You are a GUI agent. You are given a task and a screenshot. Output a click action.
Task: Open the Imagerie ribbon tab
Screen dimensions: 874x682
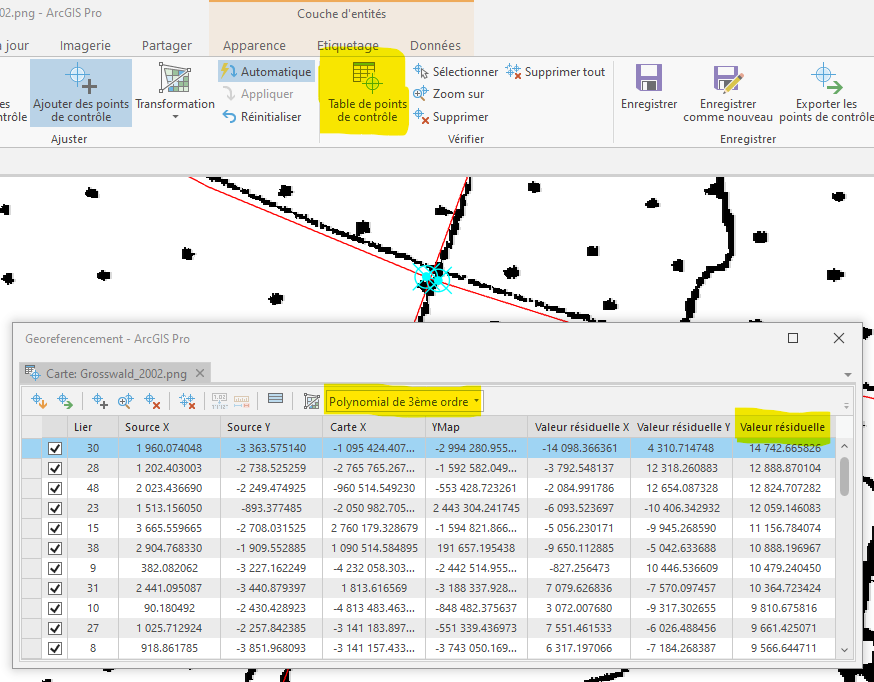(85, 45)
